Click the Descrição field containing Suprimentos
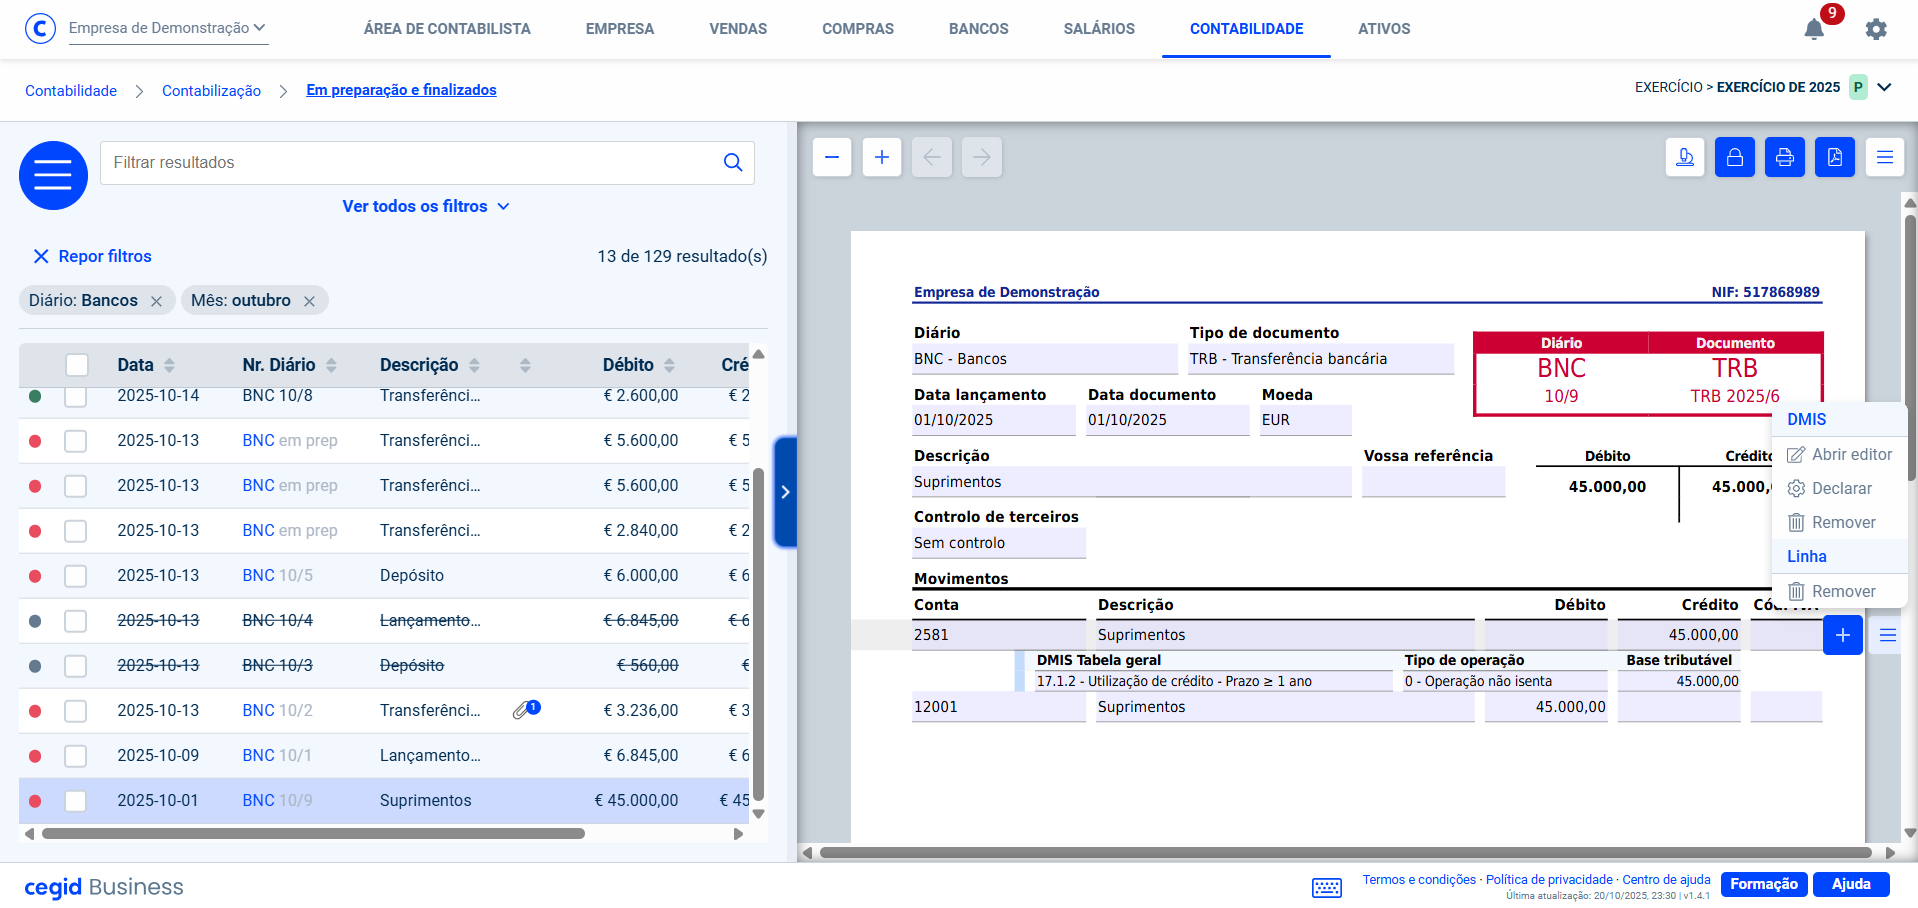Viewport: 1918px width, 908px height. point(1132,482)
